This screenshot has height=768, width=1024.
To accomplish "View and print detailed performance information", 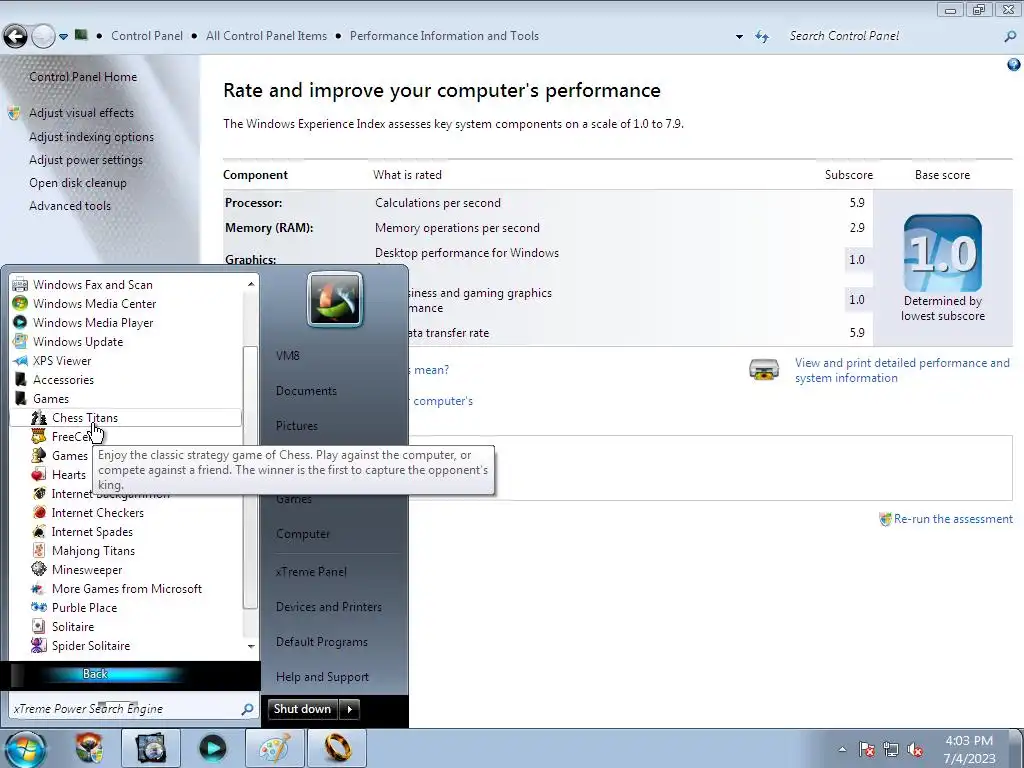I will [x=902, y=370].
